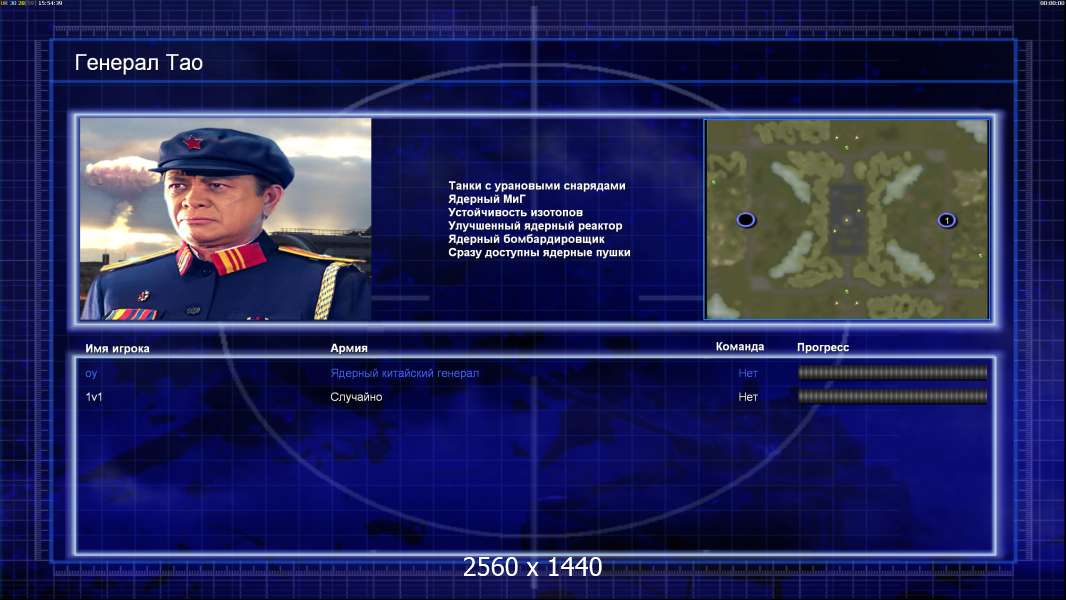Click the Прогресс column header
Image resolution: width=1066 pixels, height=600 pixels.
coord(823,347)
